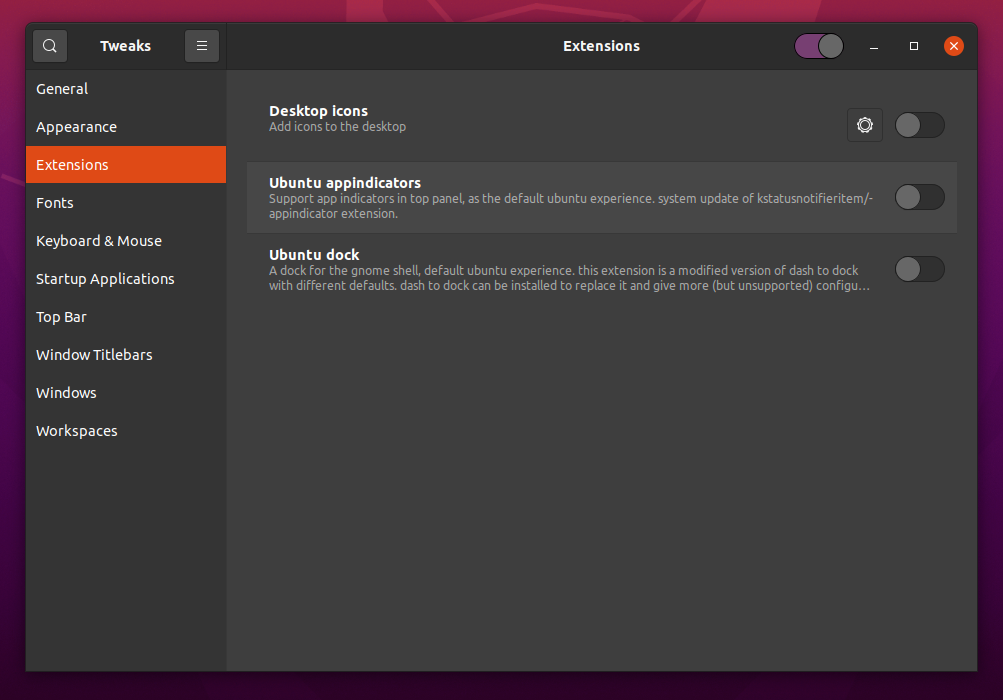Open the Workspaces section
The height and width of the screenshot is (700, 1003).
[126, 431]
